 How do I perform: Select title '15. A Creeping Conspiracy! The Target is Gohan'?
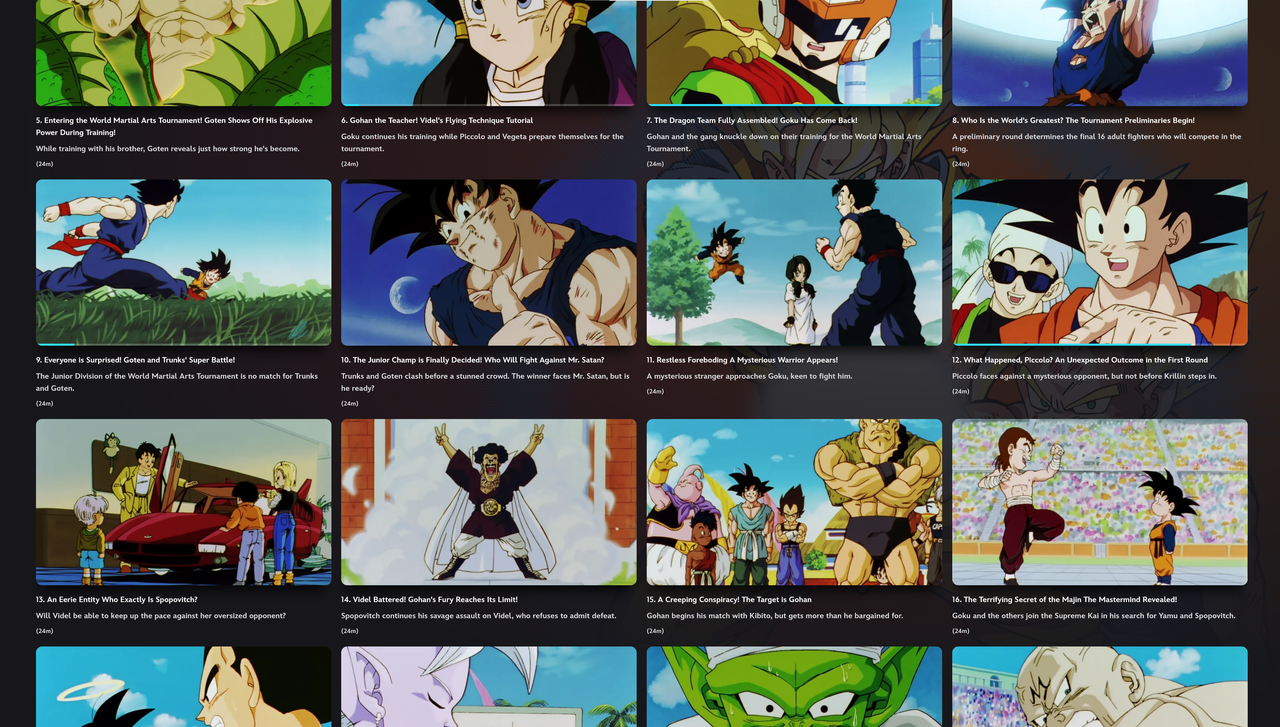pos(729,600)
